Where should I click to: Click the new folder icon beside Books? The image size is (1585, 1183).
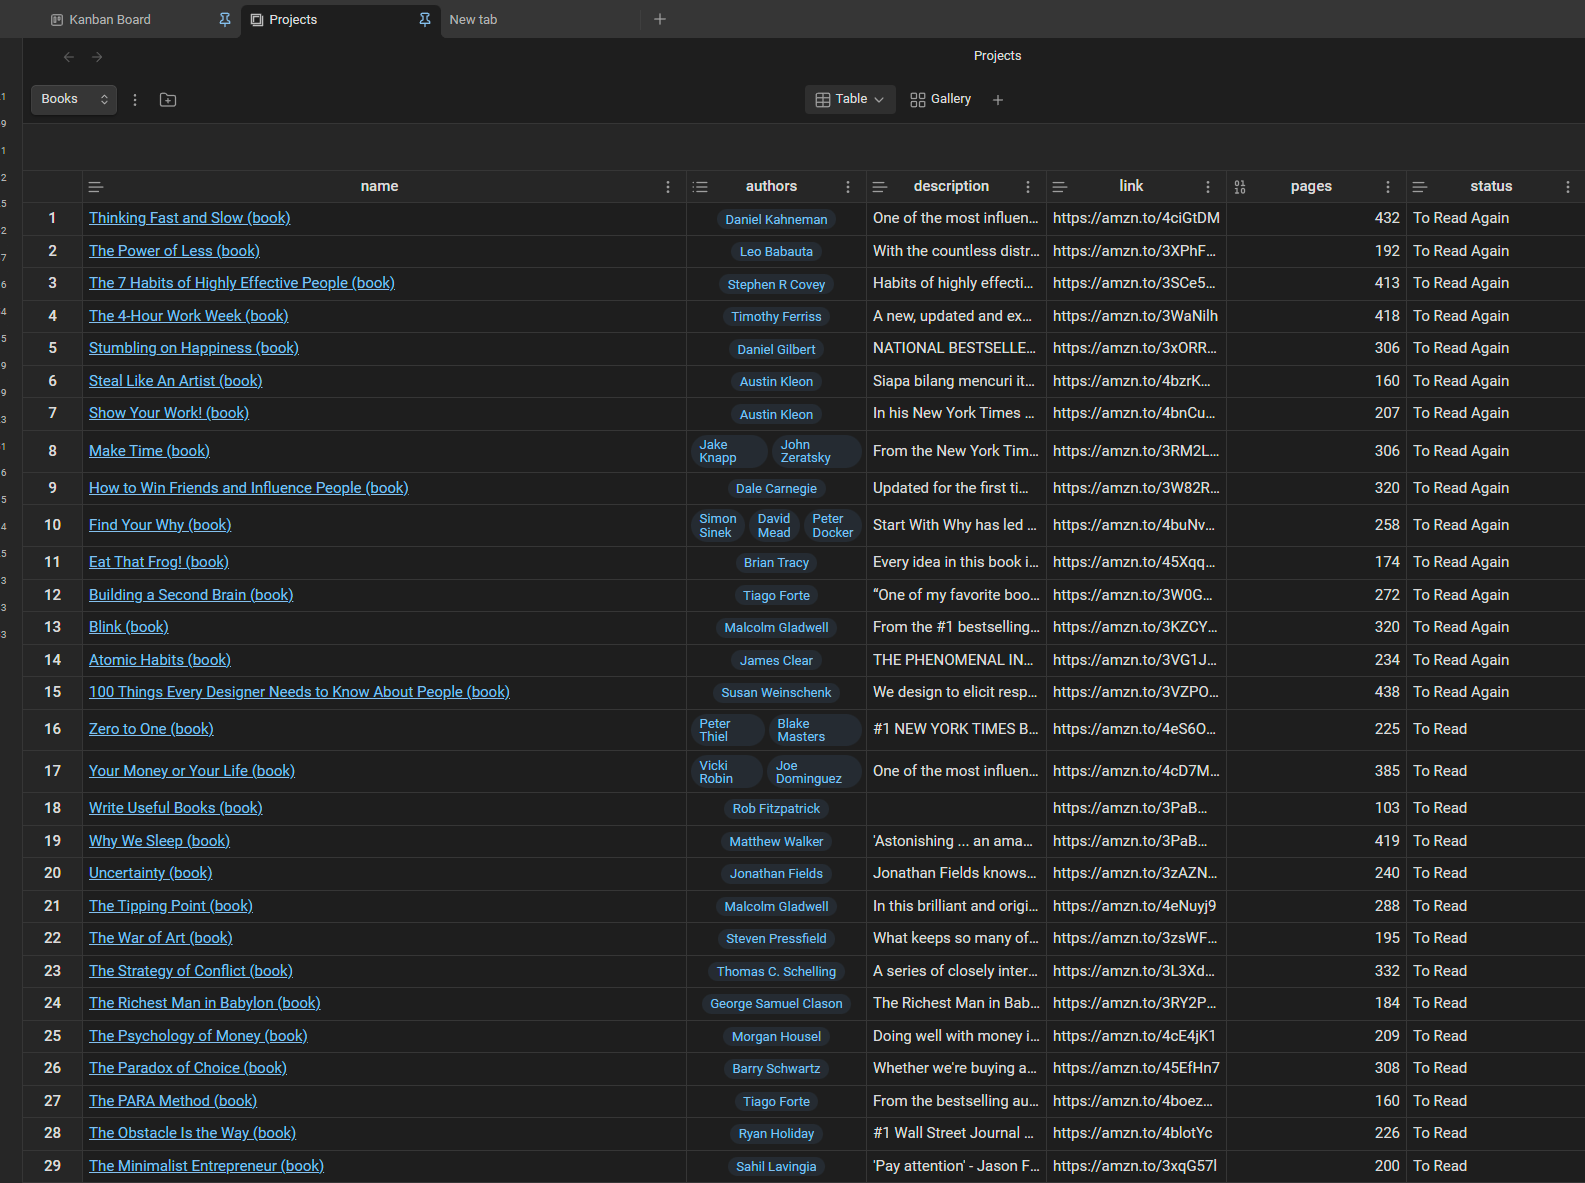(x=168, y=100)
